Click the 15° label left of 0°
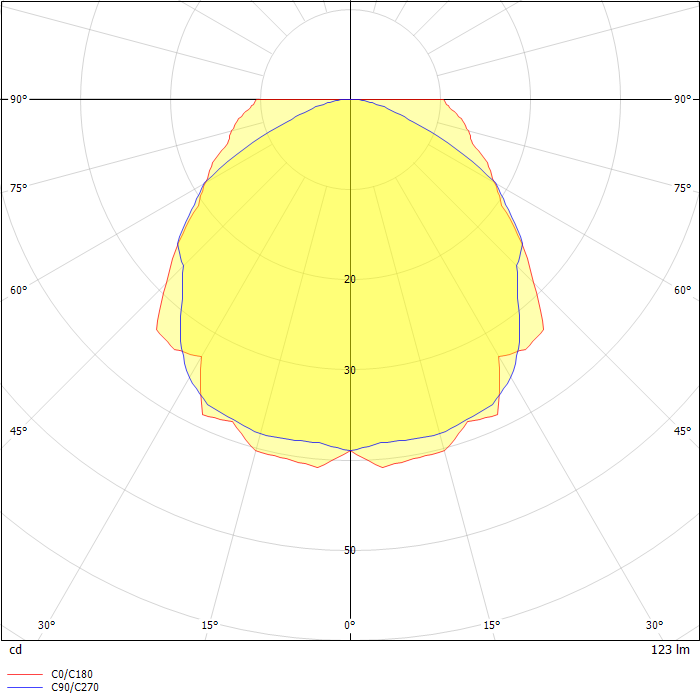 [209, 625]
